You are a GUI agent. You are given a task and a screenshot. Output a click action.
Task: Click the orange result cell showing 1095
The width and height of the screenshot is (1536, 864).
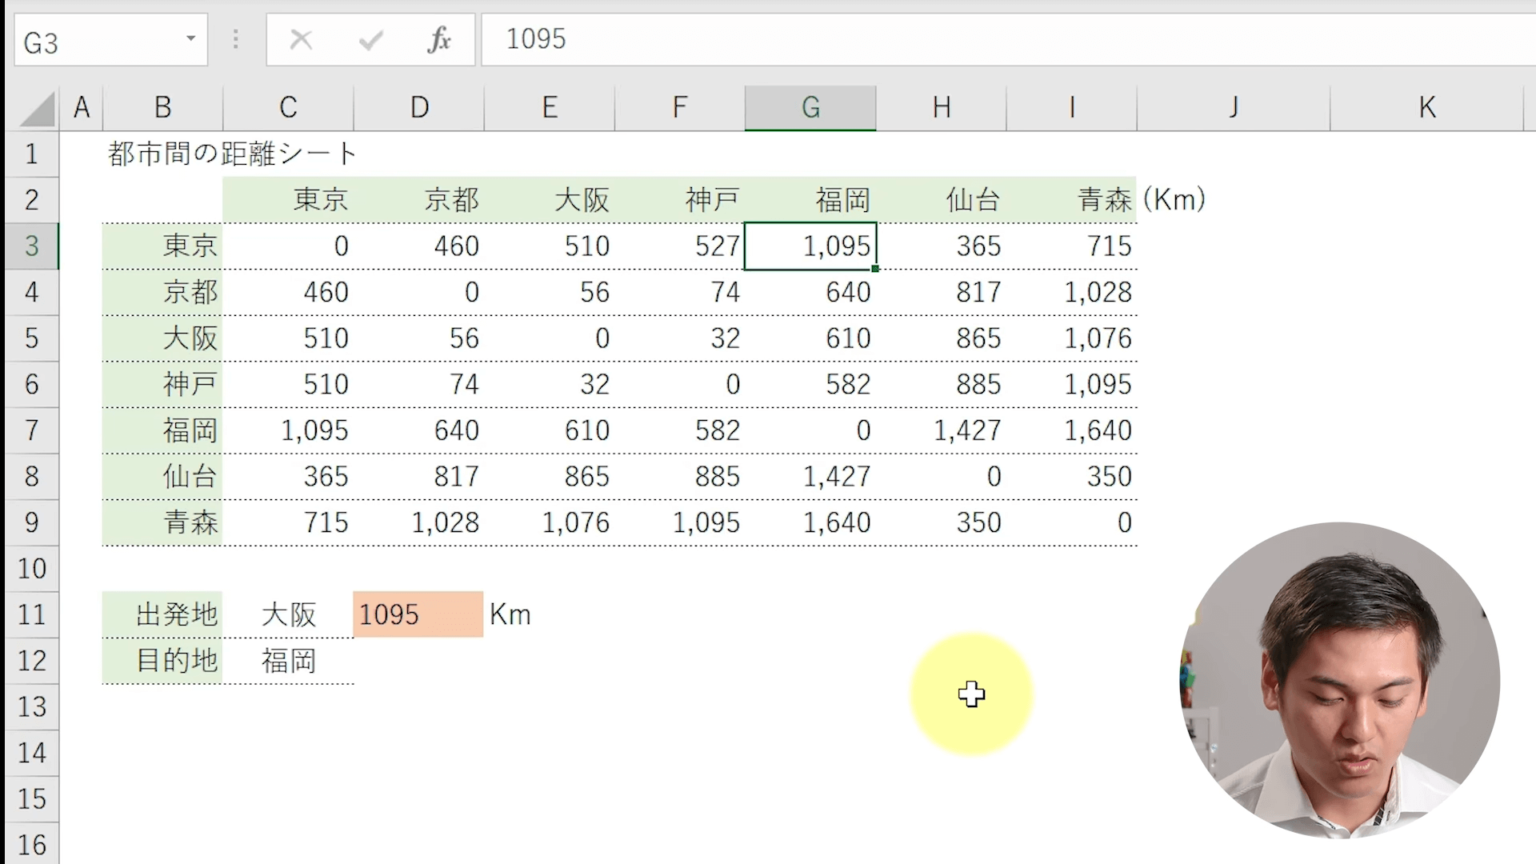point(418,614)
